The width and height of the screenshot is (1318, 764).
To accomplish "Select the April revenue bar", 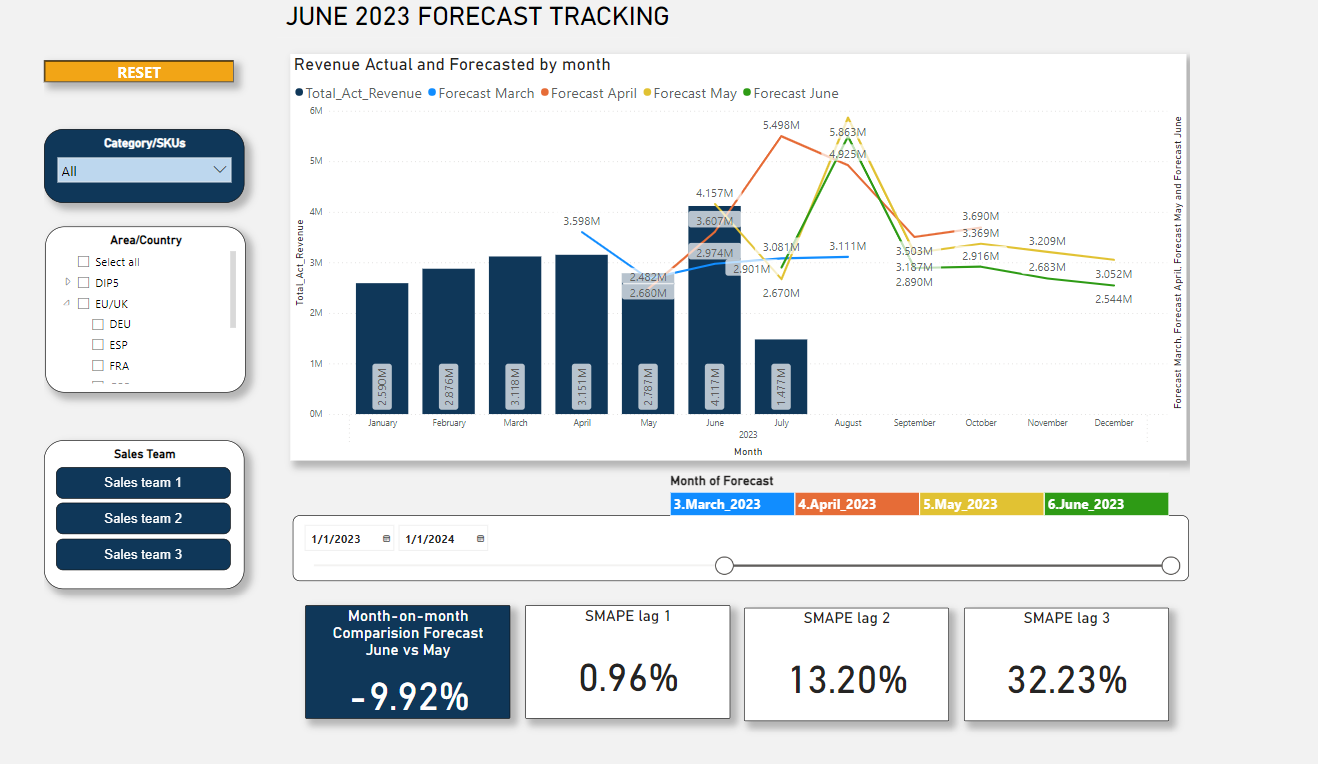I will [581, 334].
